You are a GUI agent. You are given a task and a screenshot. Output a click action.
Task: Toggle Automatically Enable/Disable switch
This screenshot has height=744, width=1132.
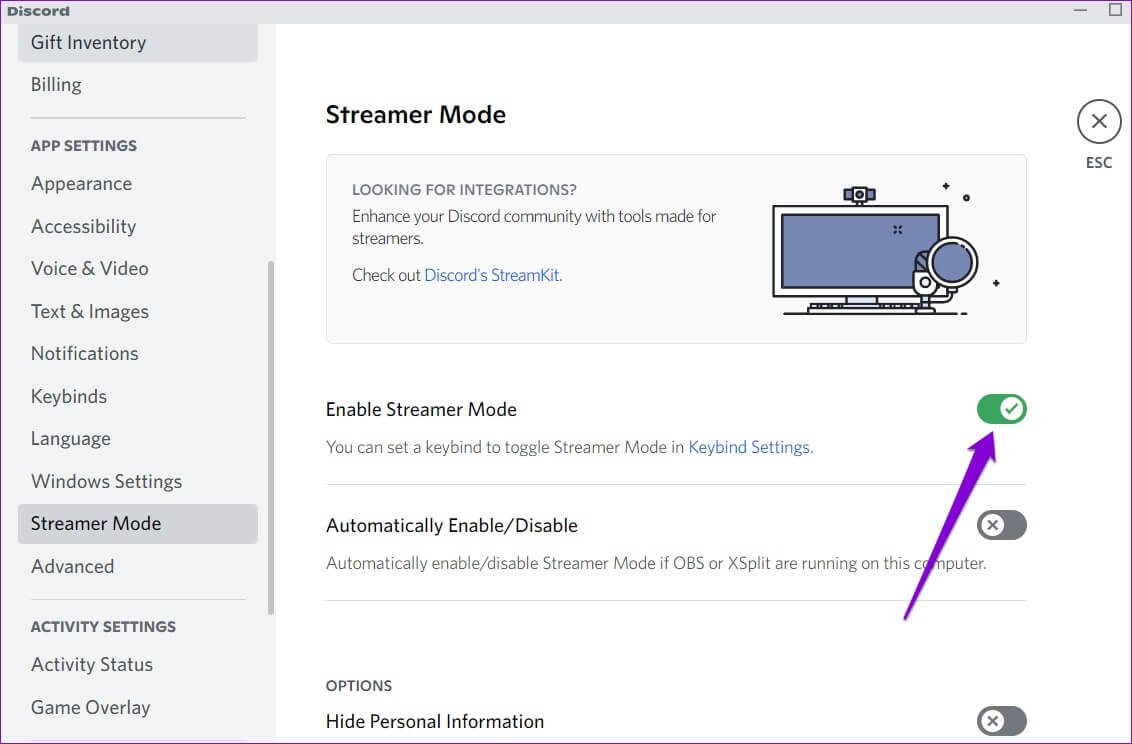pyautogui.click(x=1001, y=525)
